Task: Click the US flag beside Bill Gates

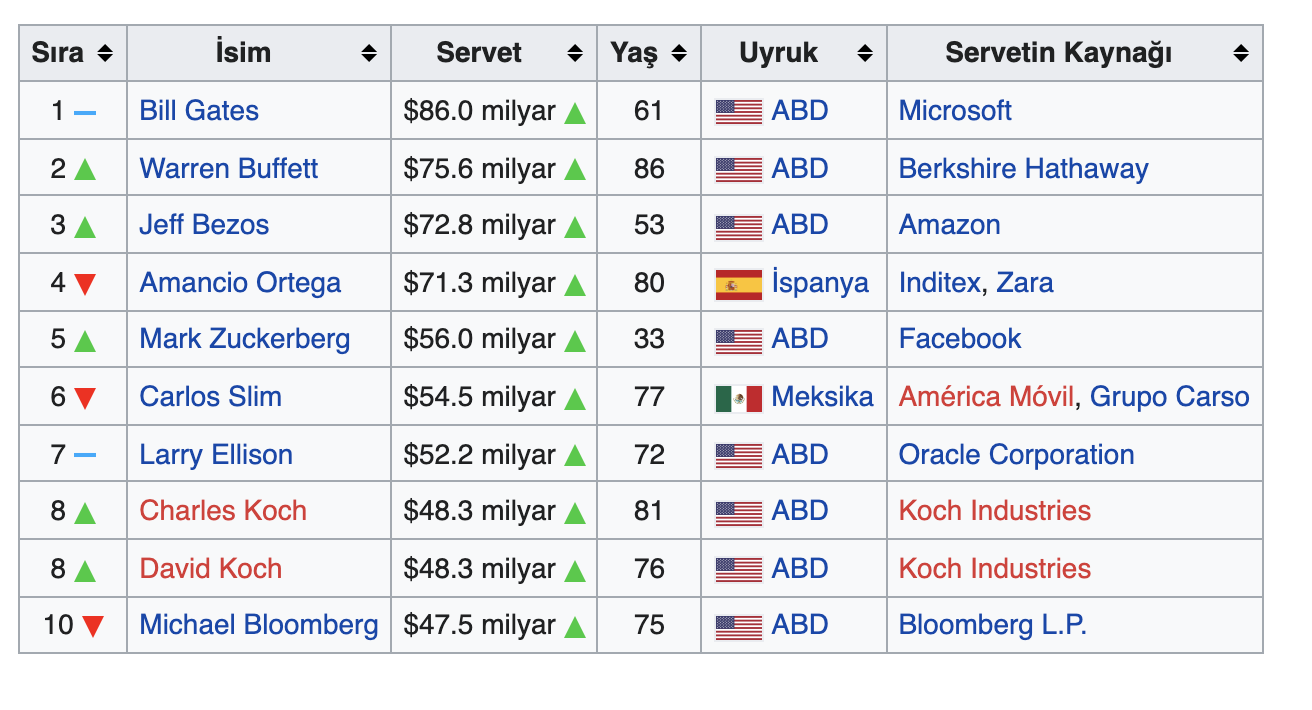Action: coord(738,112)
